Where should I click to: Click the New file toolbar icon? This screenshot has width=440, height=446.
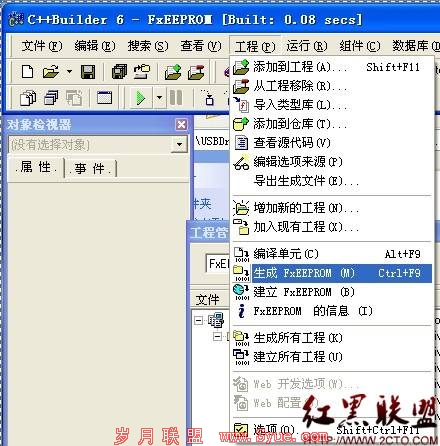27,72
